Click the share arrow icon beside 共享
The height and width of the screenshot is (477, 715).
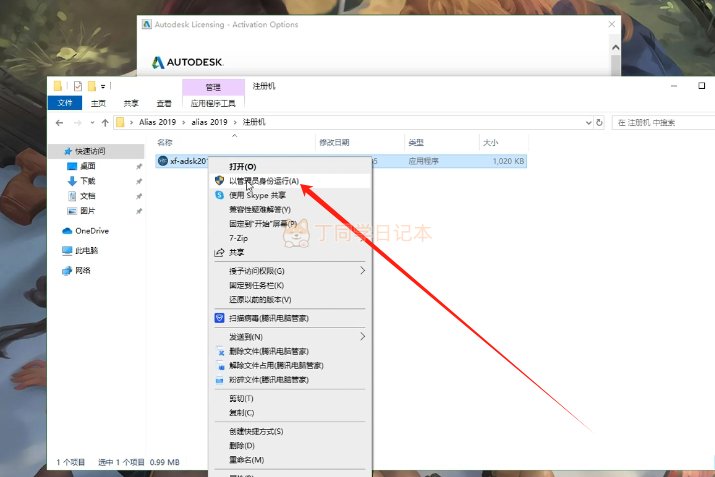click(219, 252)
